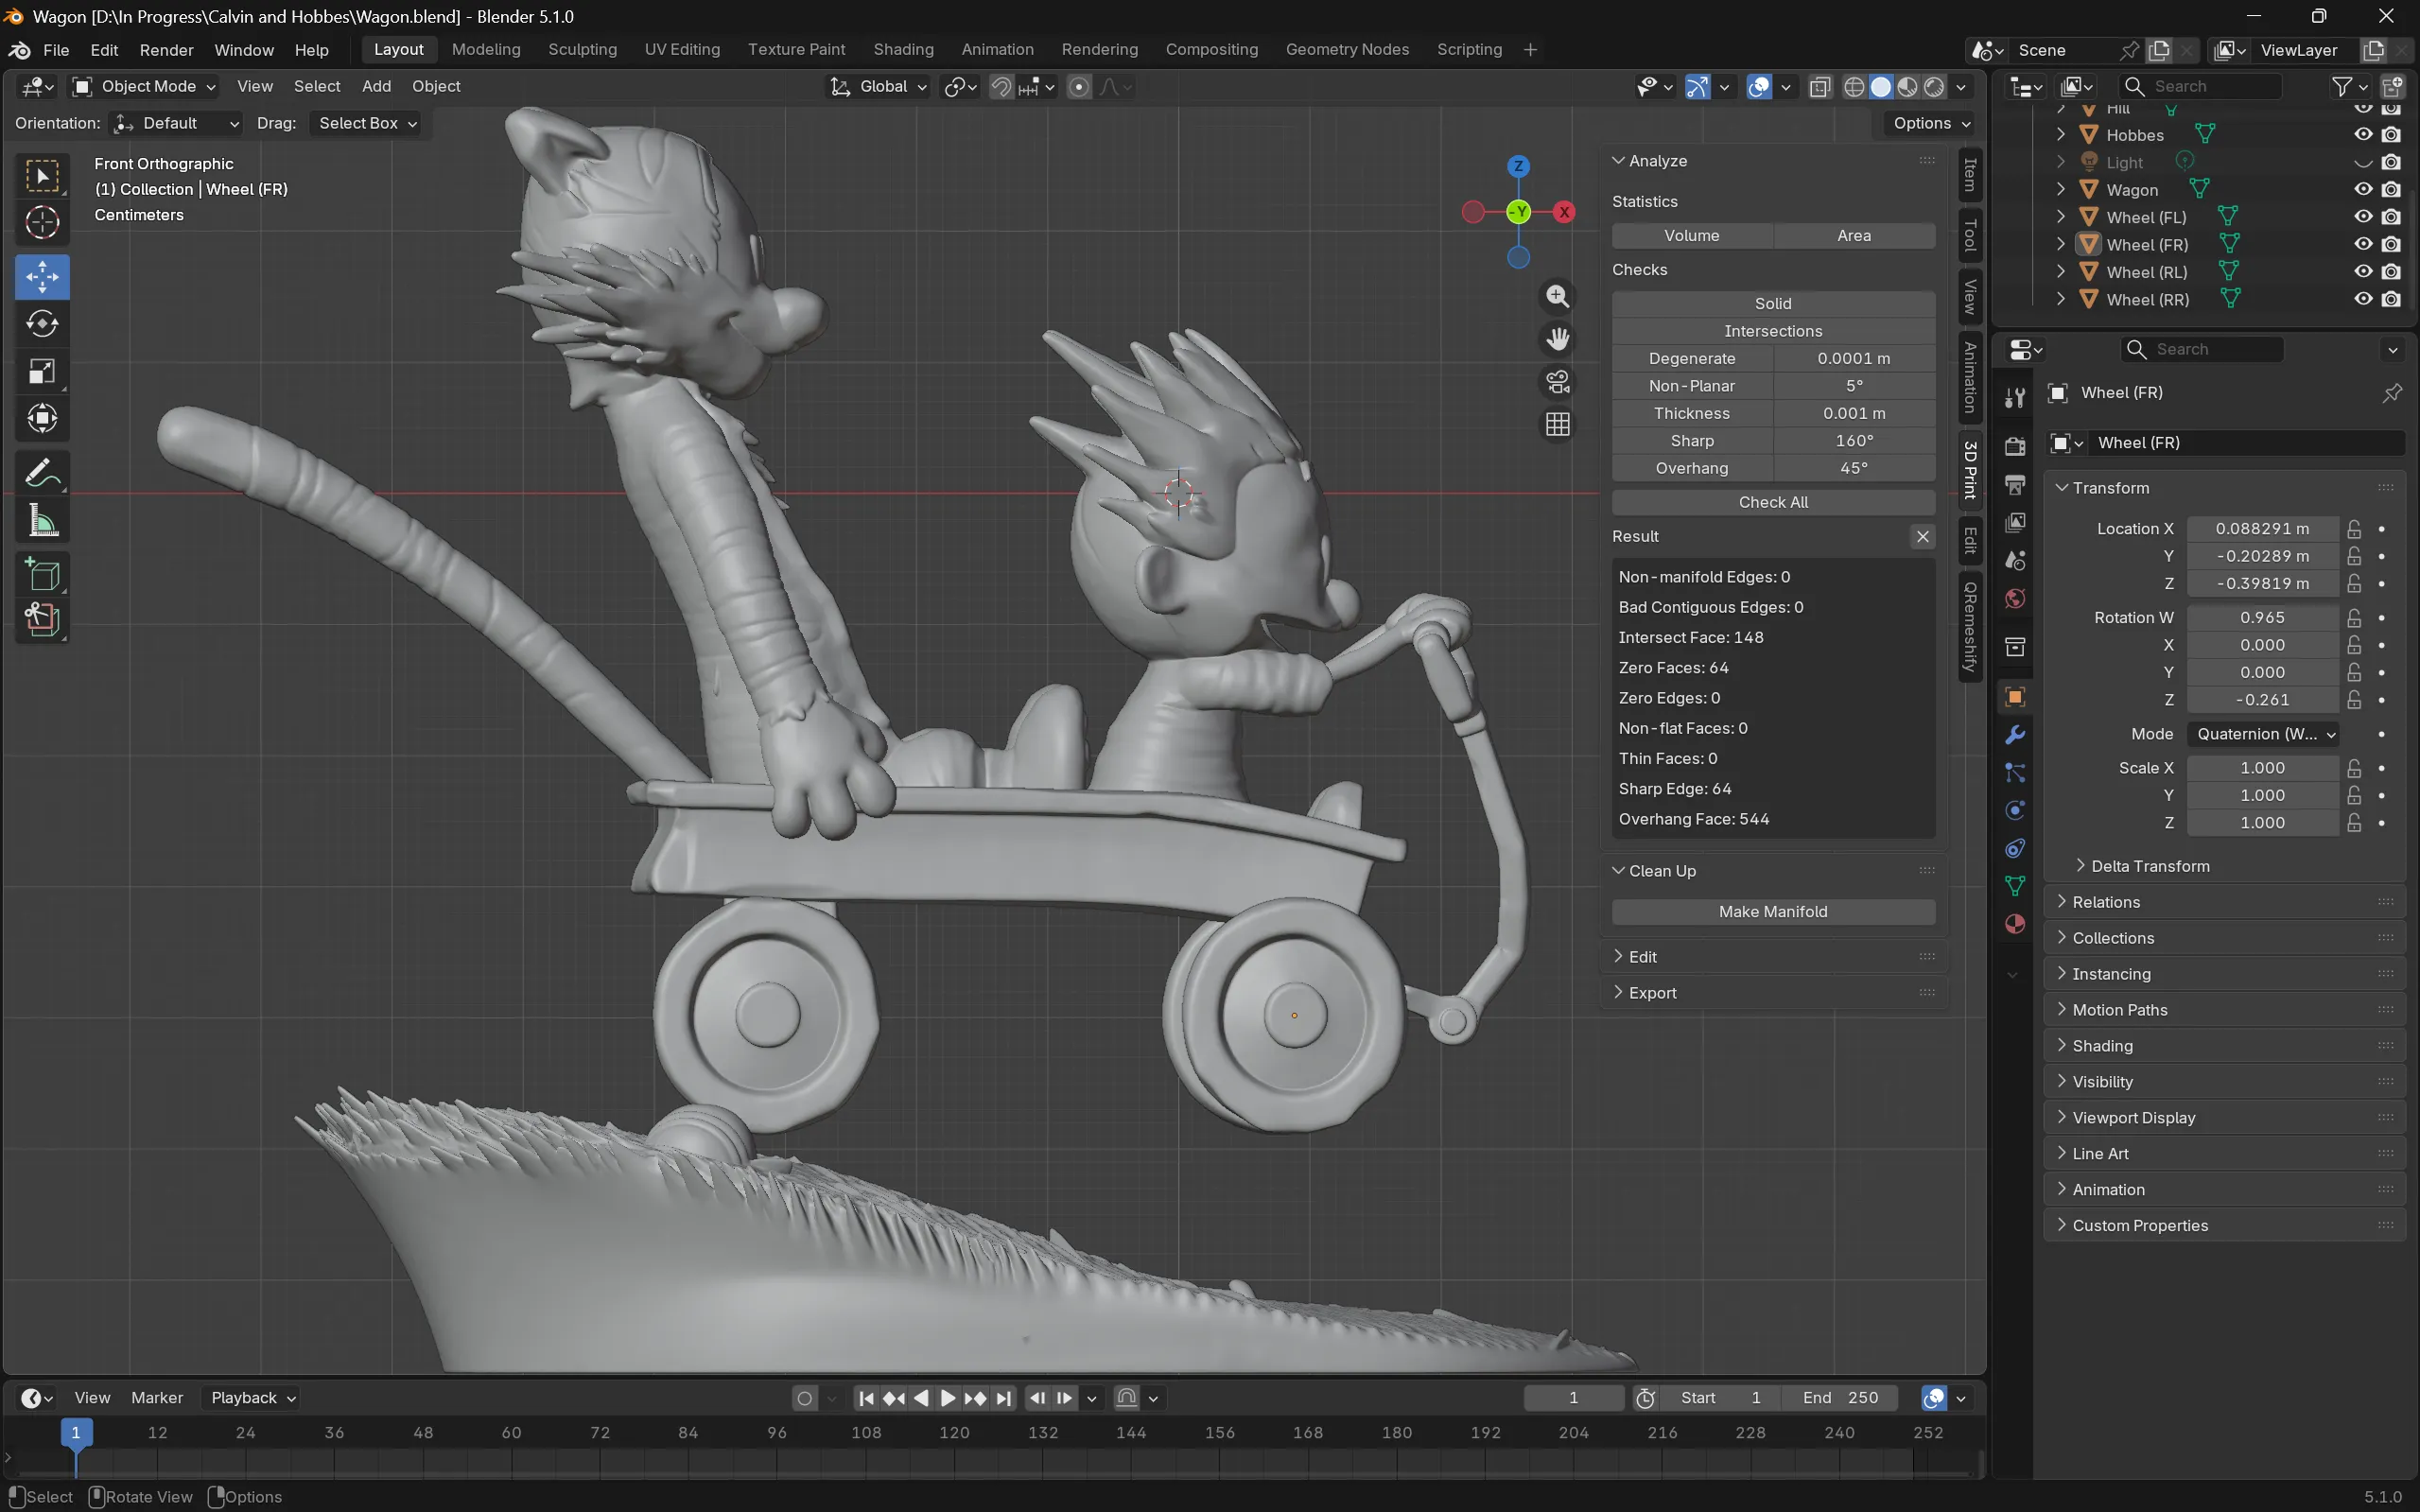Activate the Add Cube tool
Screen dimensions: 2420x1512
pos(42,575)
